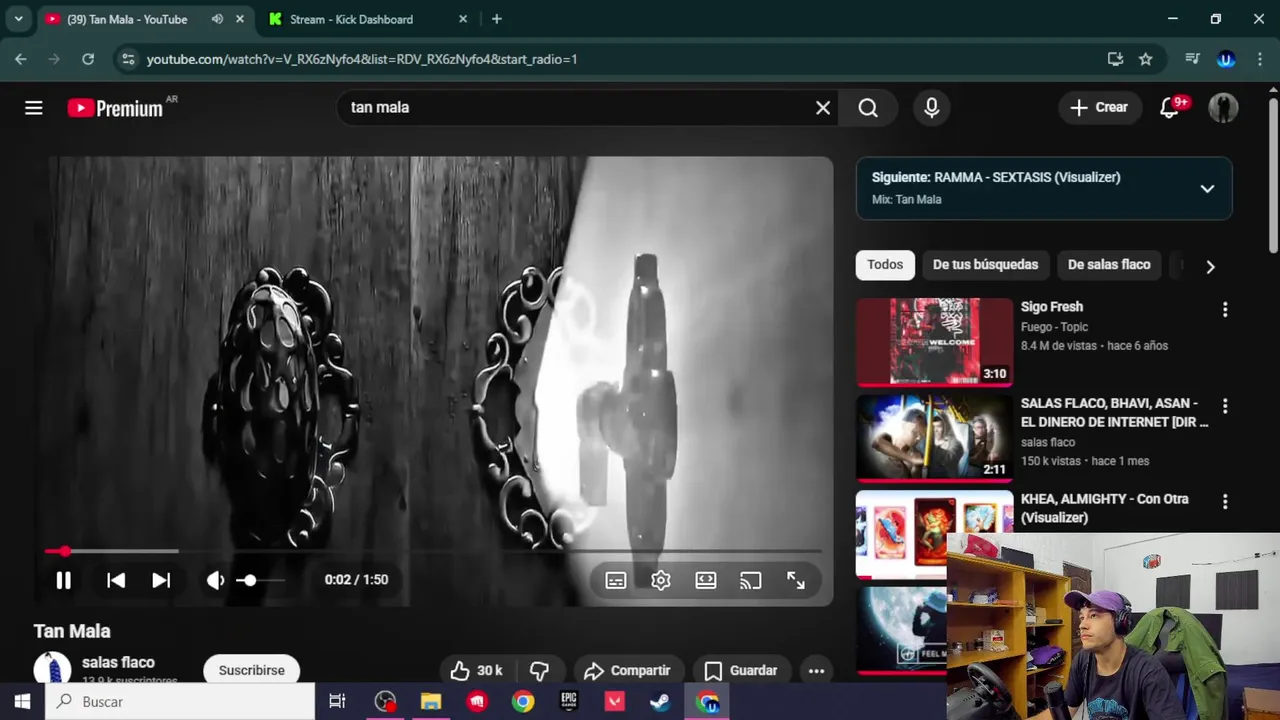Open a new browser tab
The height and width of the screenshot is (720, 1280).
(497, 19)
